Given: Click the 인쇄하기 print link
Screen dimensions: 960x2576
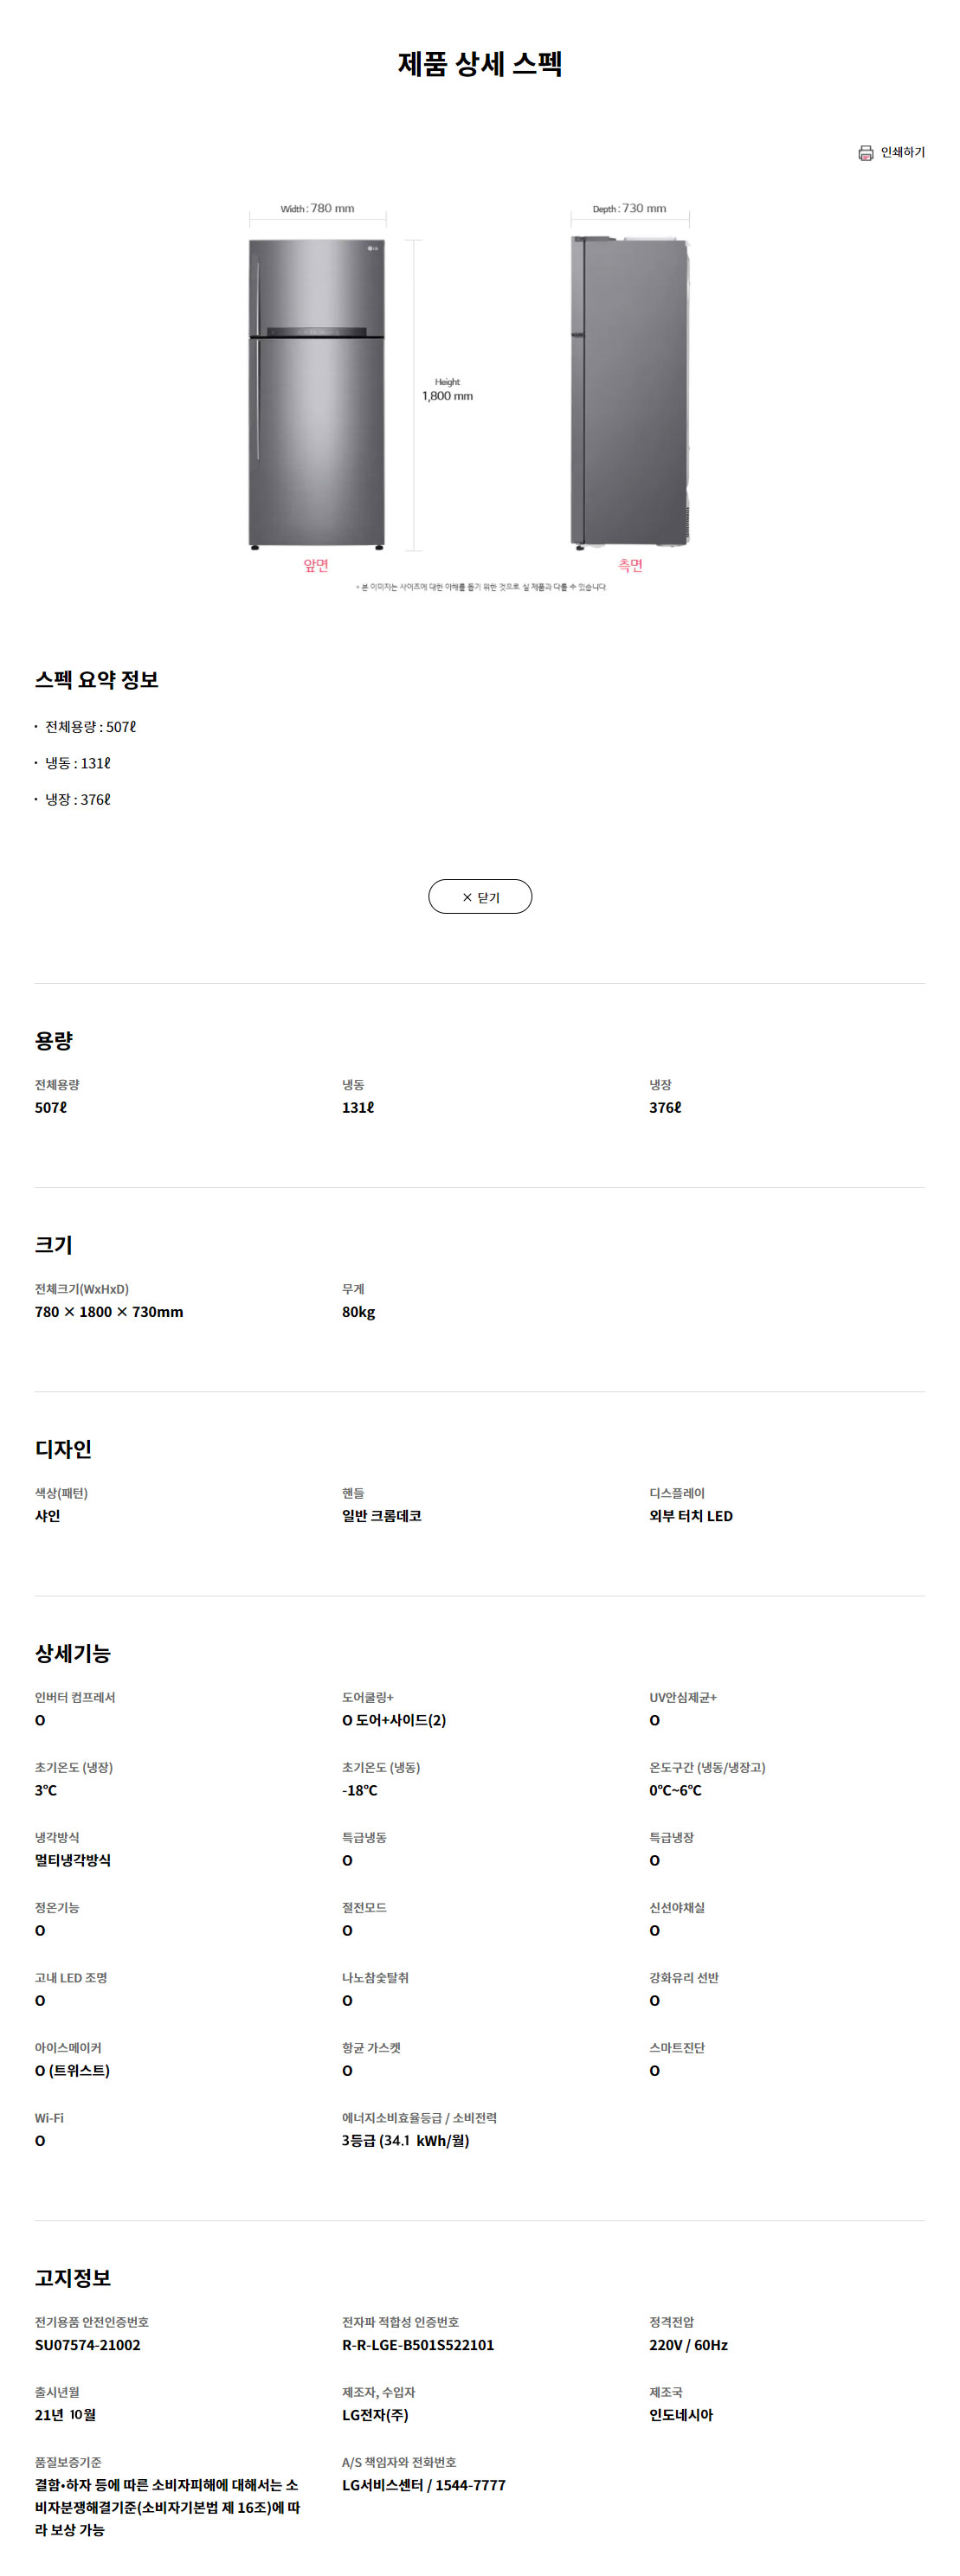Looking at the screenshot, I should point(902,153).
